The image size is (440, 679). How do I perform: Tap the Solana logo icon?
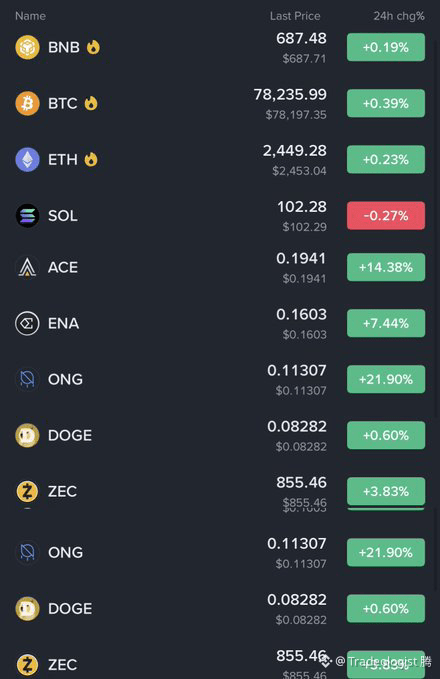[x=27, y=216]
